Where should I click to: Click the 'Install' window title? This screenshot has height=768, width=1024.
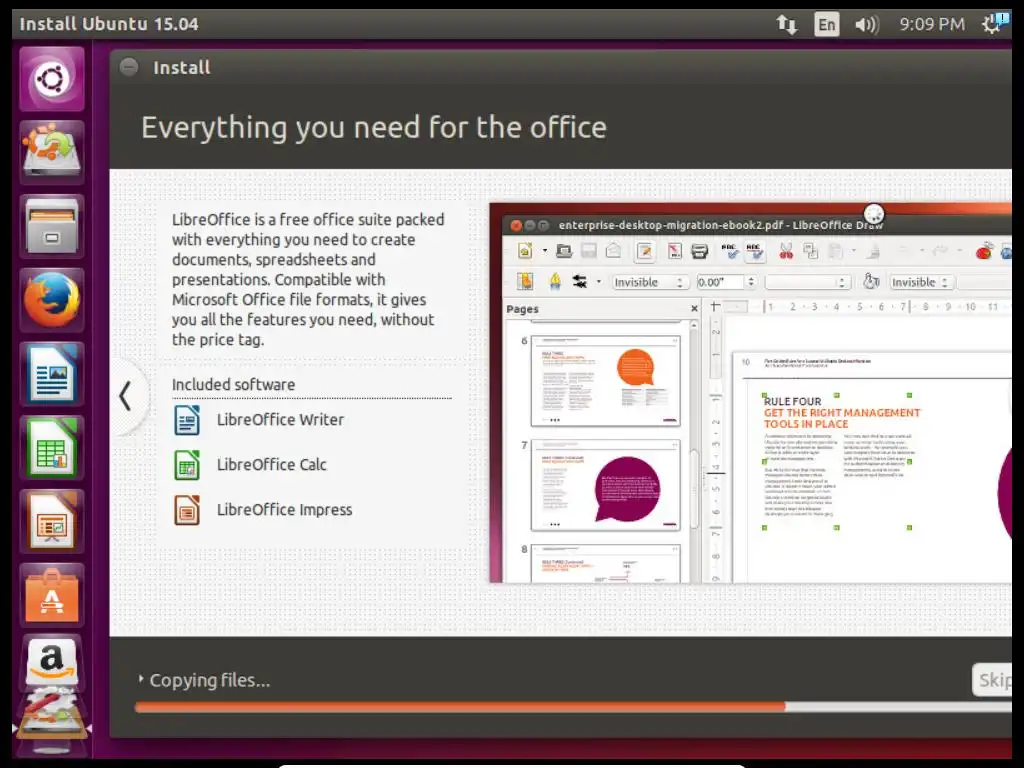(x=182, y=67)
